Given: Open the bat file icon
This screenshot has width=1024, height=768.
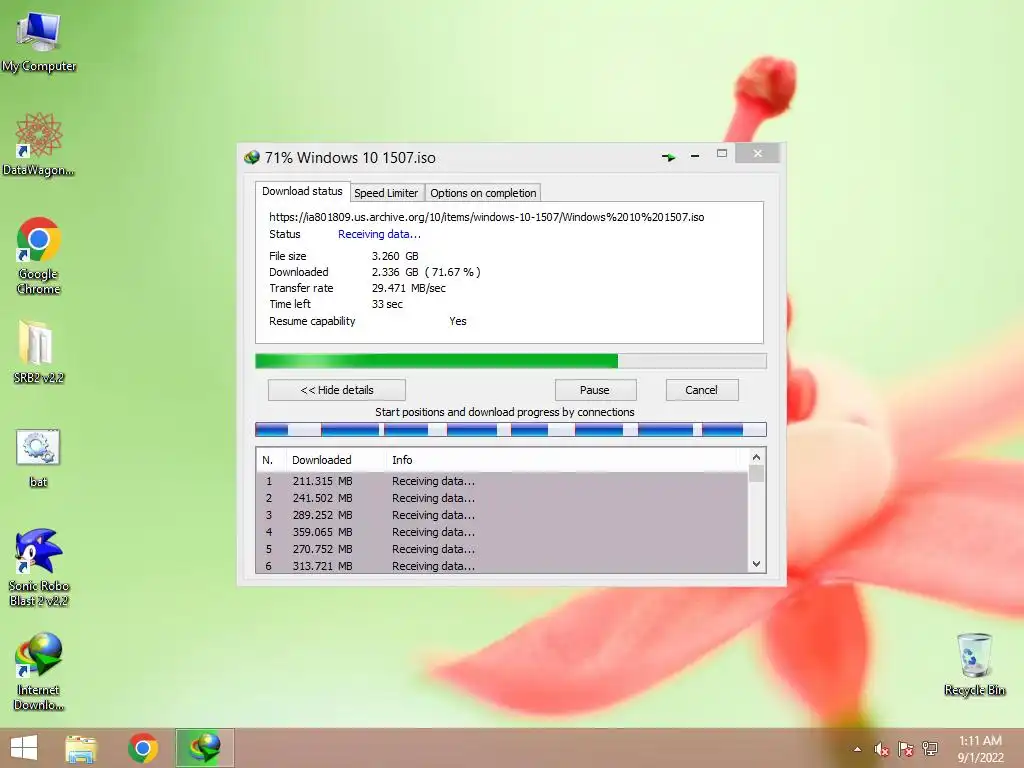Looking at the screenshot, I should click(x=39, y=458).
